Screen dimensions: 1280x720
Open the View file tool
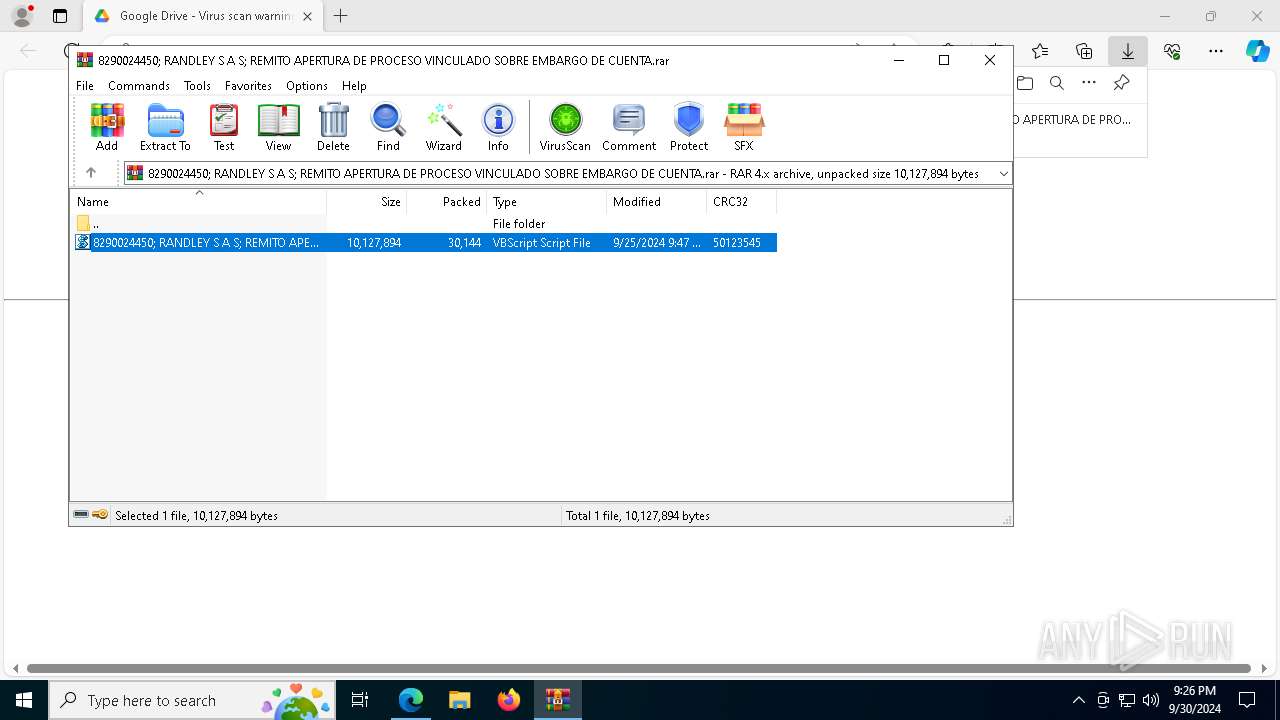(278, 127)
